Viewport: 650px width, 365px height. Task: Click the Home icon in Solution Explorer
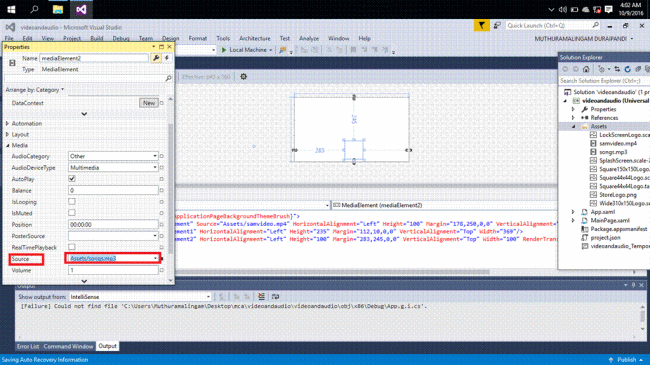pyautogui.click(x=586, y=69)
